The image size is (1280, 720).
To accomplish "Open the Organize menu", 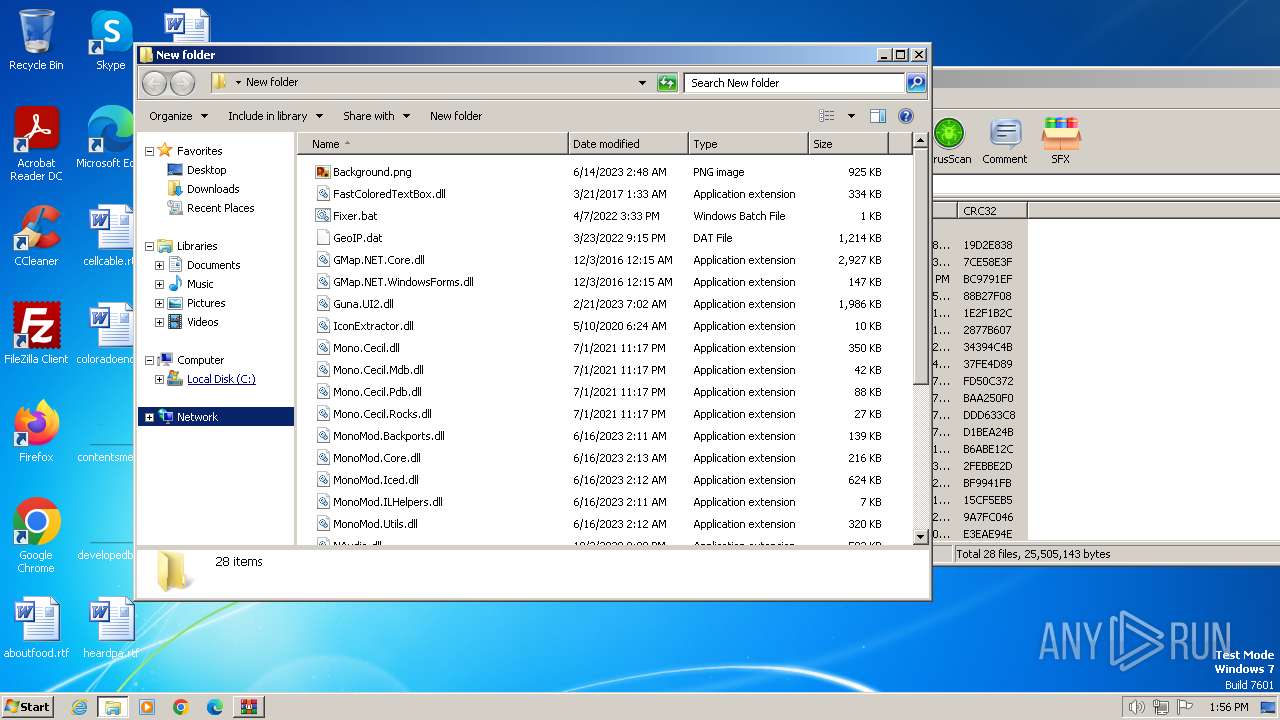I will pyautogui.click(x=179, y=116).
